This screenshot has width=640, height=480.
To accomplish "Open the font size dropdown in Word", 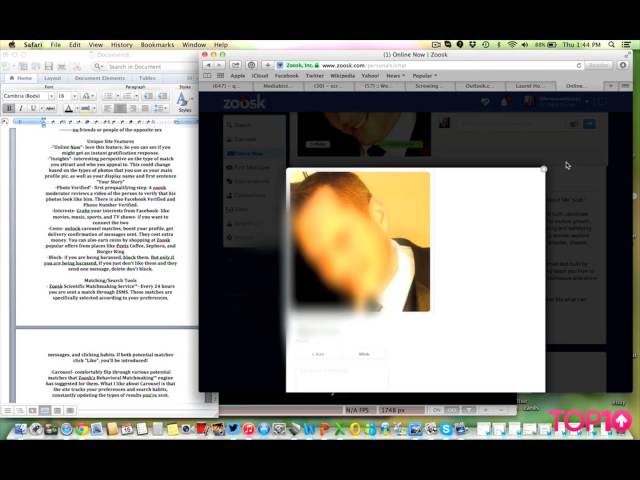I will pyautogui.click(x=75, y=96).
